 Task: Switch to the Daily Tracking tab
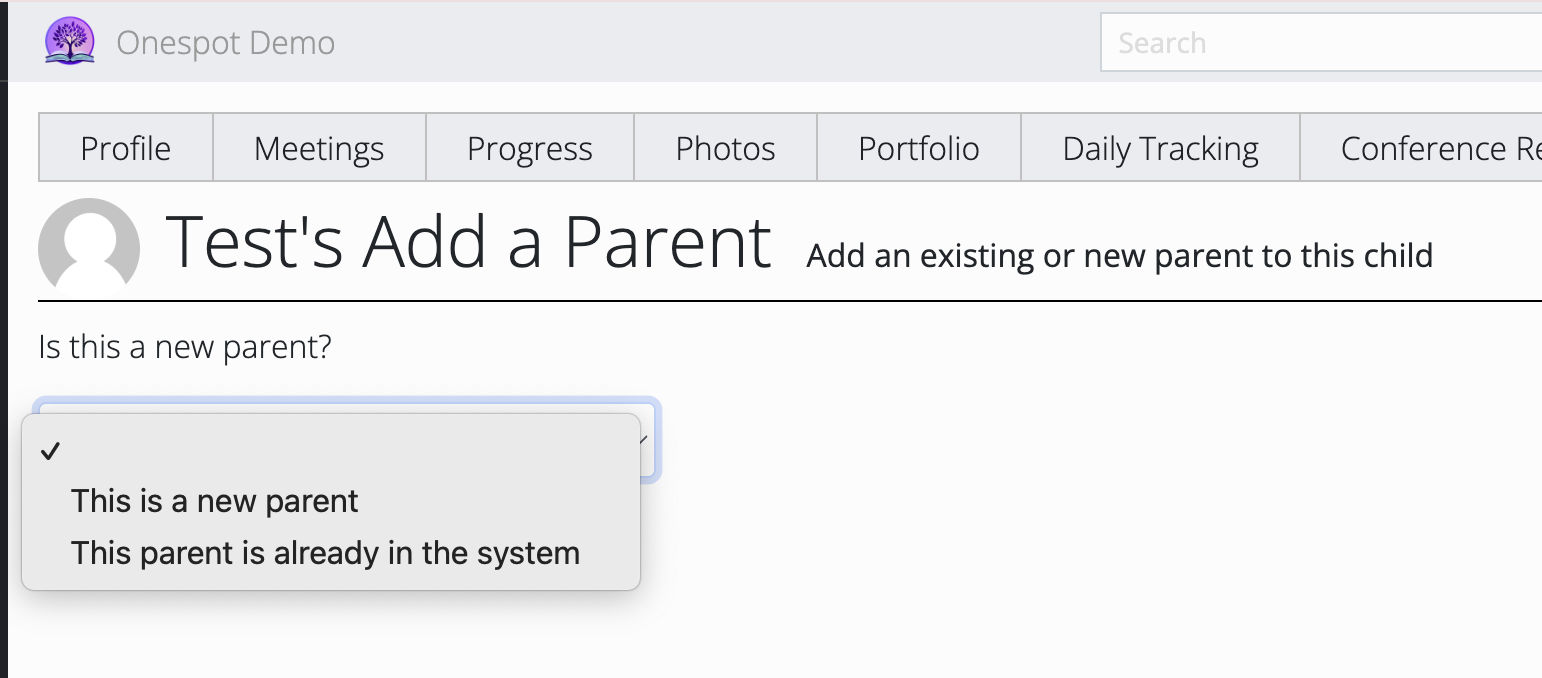tap(1160, 148)
